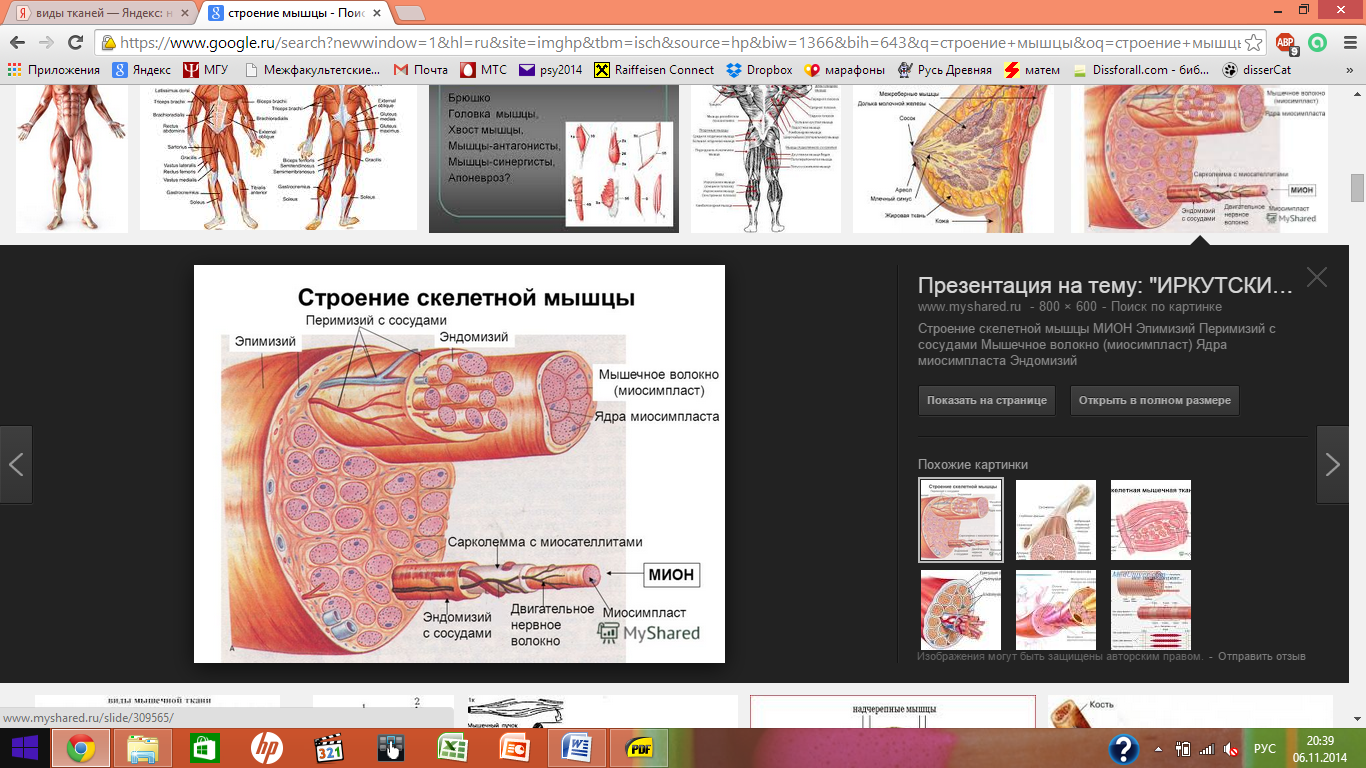The image size is (1366, 768).
Task: Open the матем bookmark
Action: tap(1032, 70)
